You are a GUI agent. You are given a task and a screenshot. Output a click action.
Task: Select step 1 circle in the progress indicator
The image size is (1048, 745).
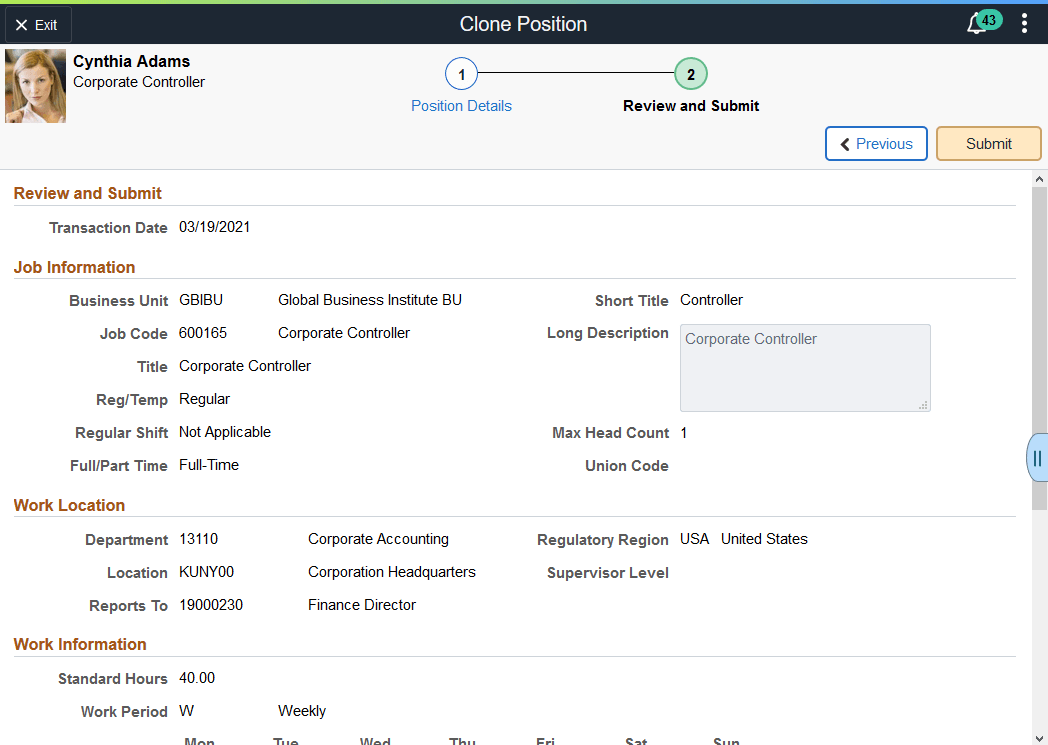(x=461, y=73)
